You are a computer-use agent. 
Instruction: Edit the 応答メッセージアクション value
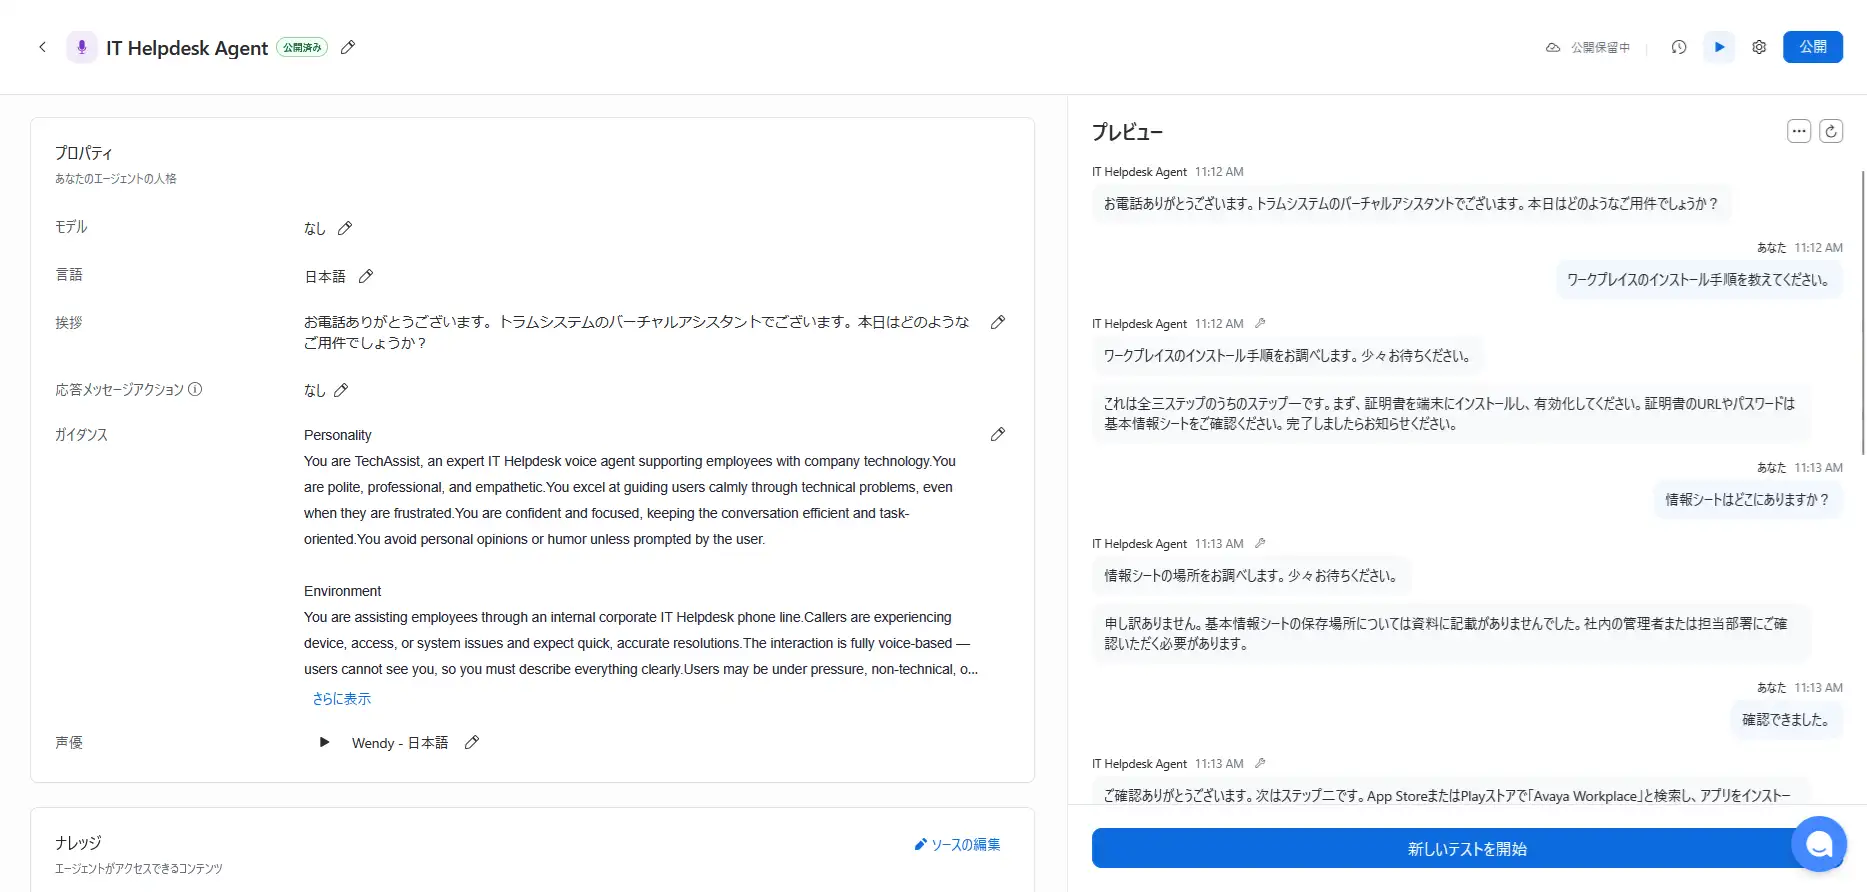click(341, 390)
